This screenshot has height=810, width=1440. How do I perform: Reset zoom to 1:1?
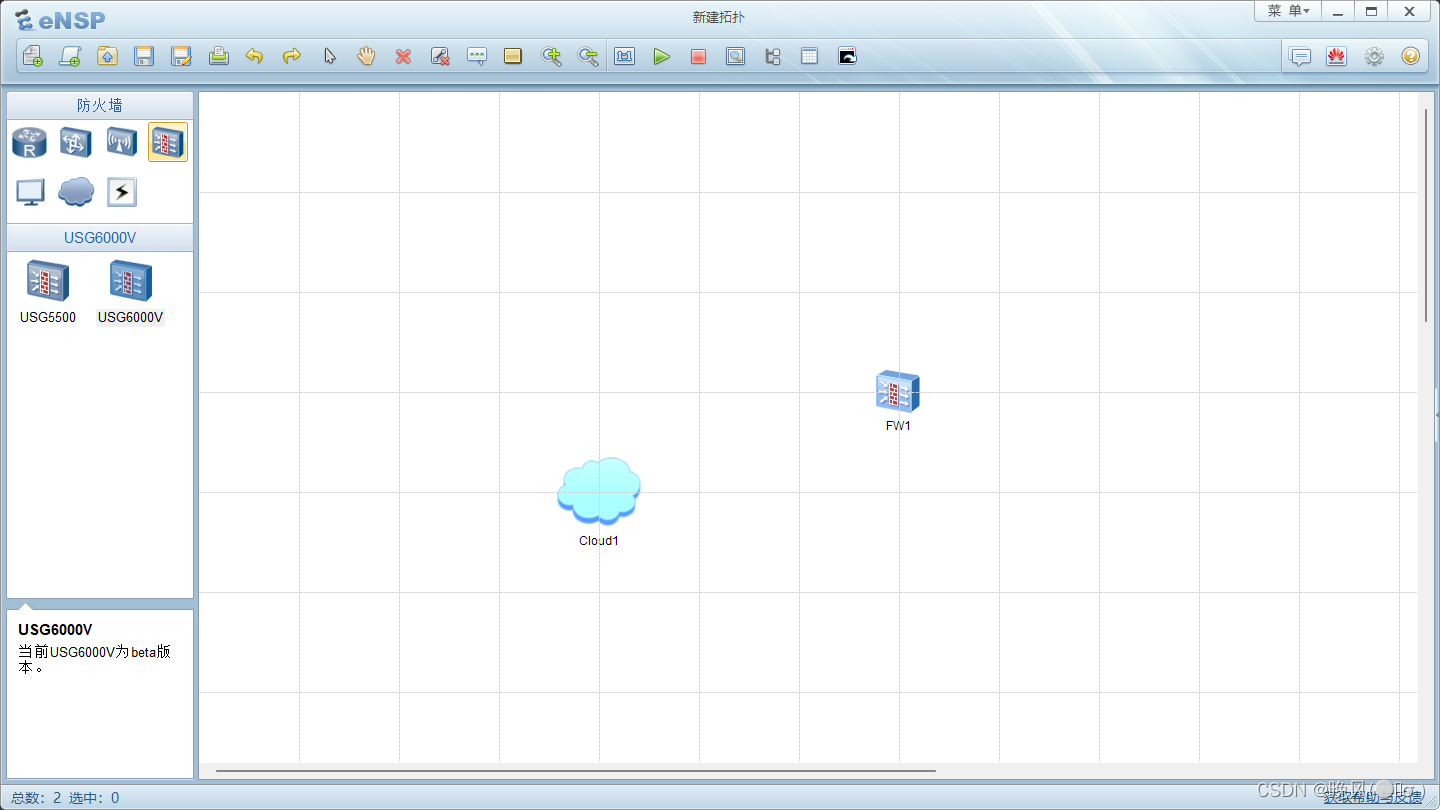(625, 56)
